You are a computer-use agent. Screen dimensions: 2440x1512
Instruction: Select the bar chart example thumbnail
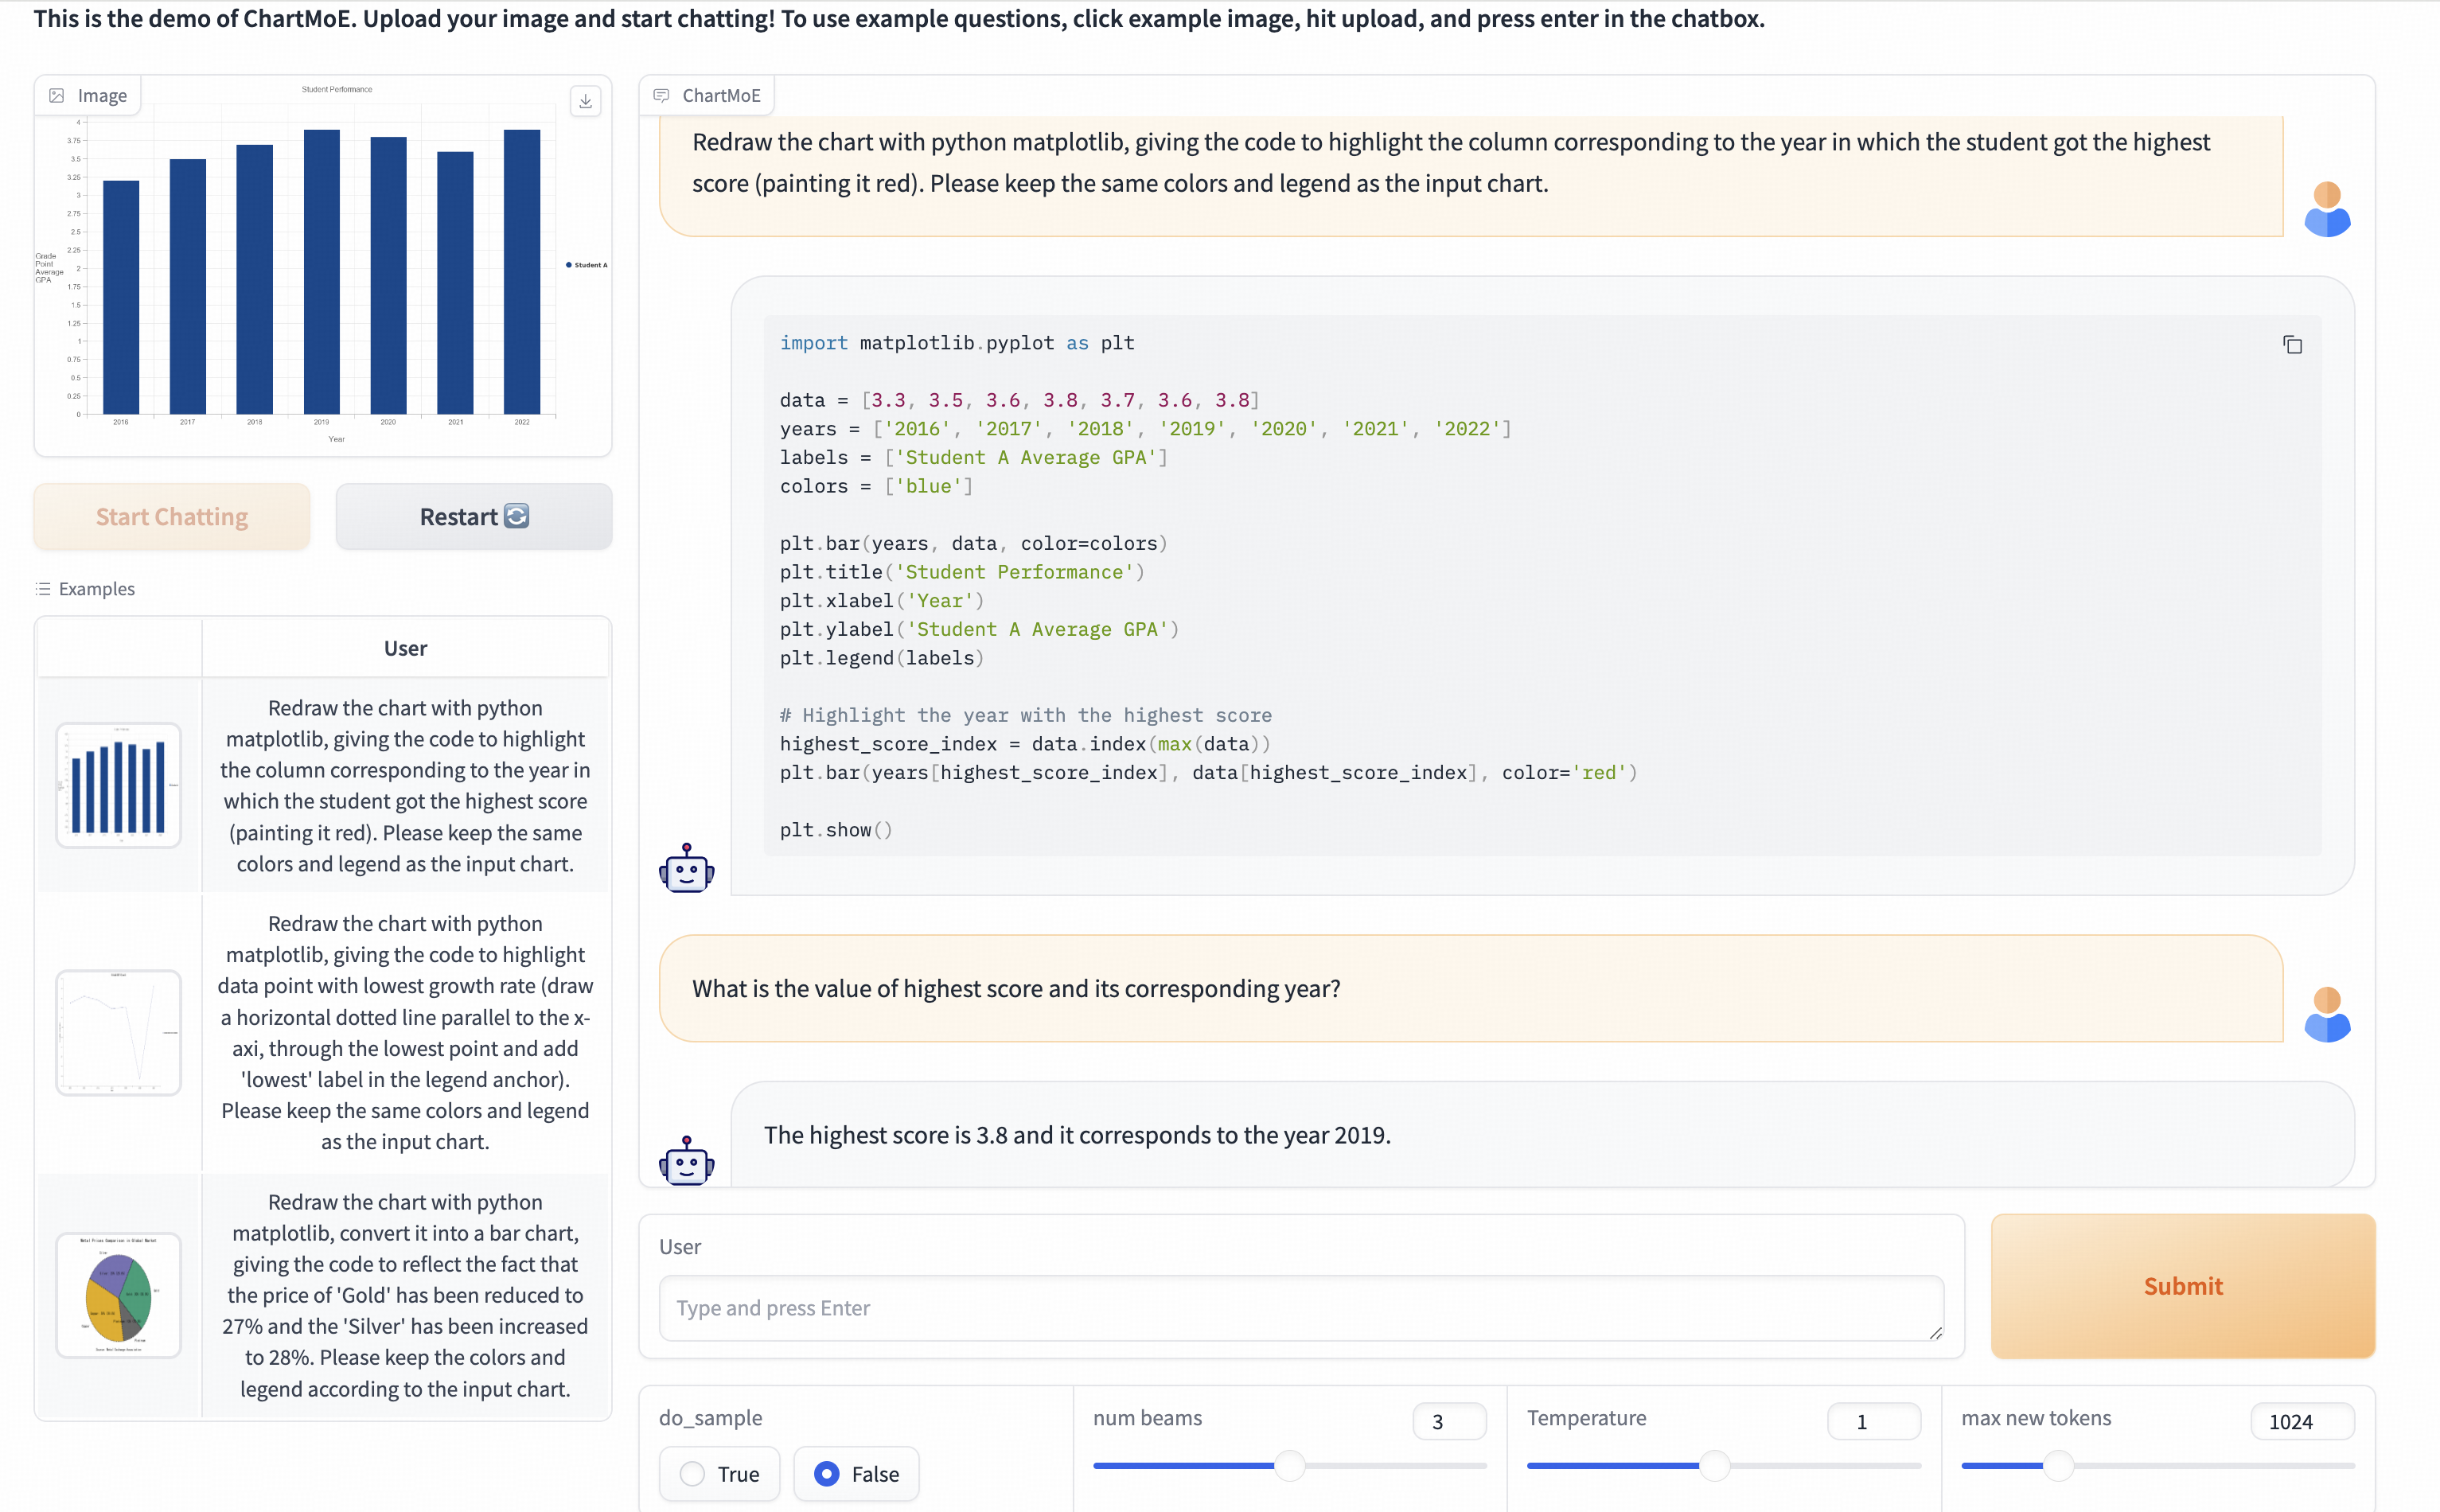(x=119, y=785)
